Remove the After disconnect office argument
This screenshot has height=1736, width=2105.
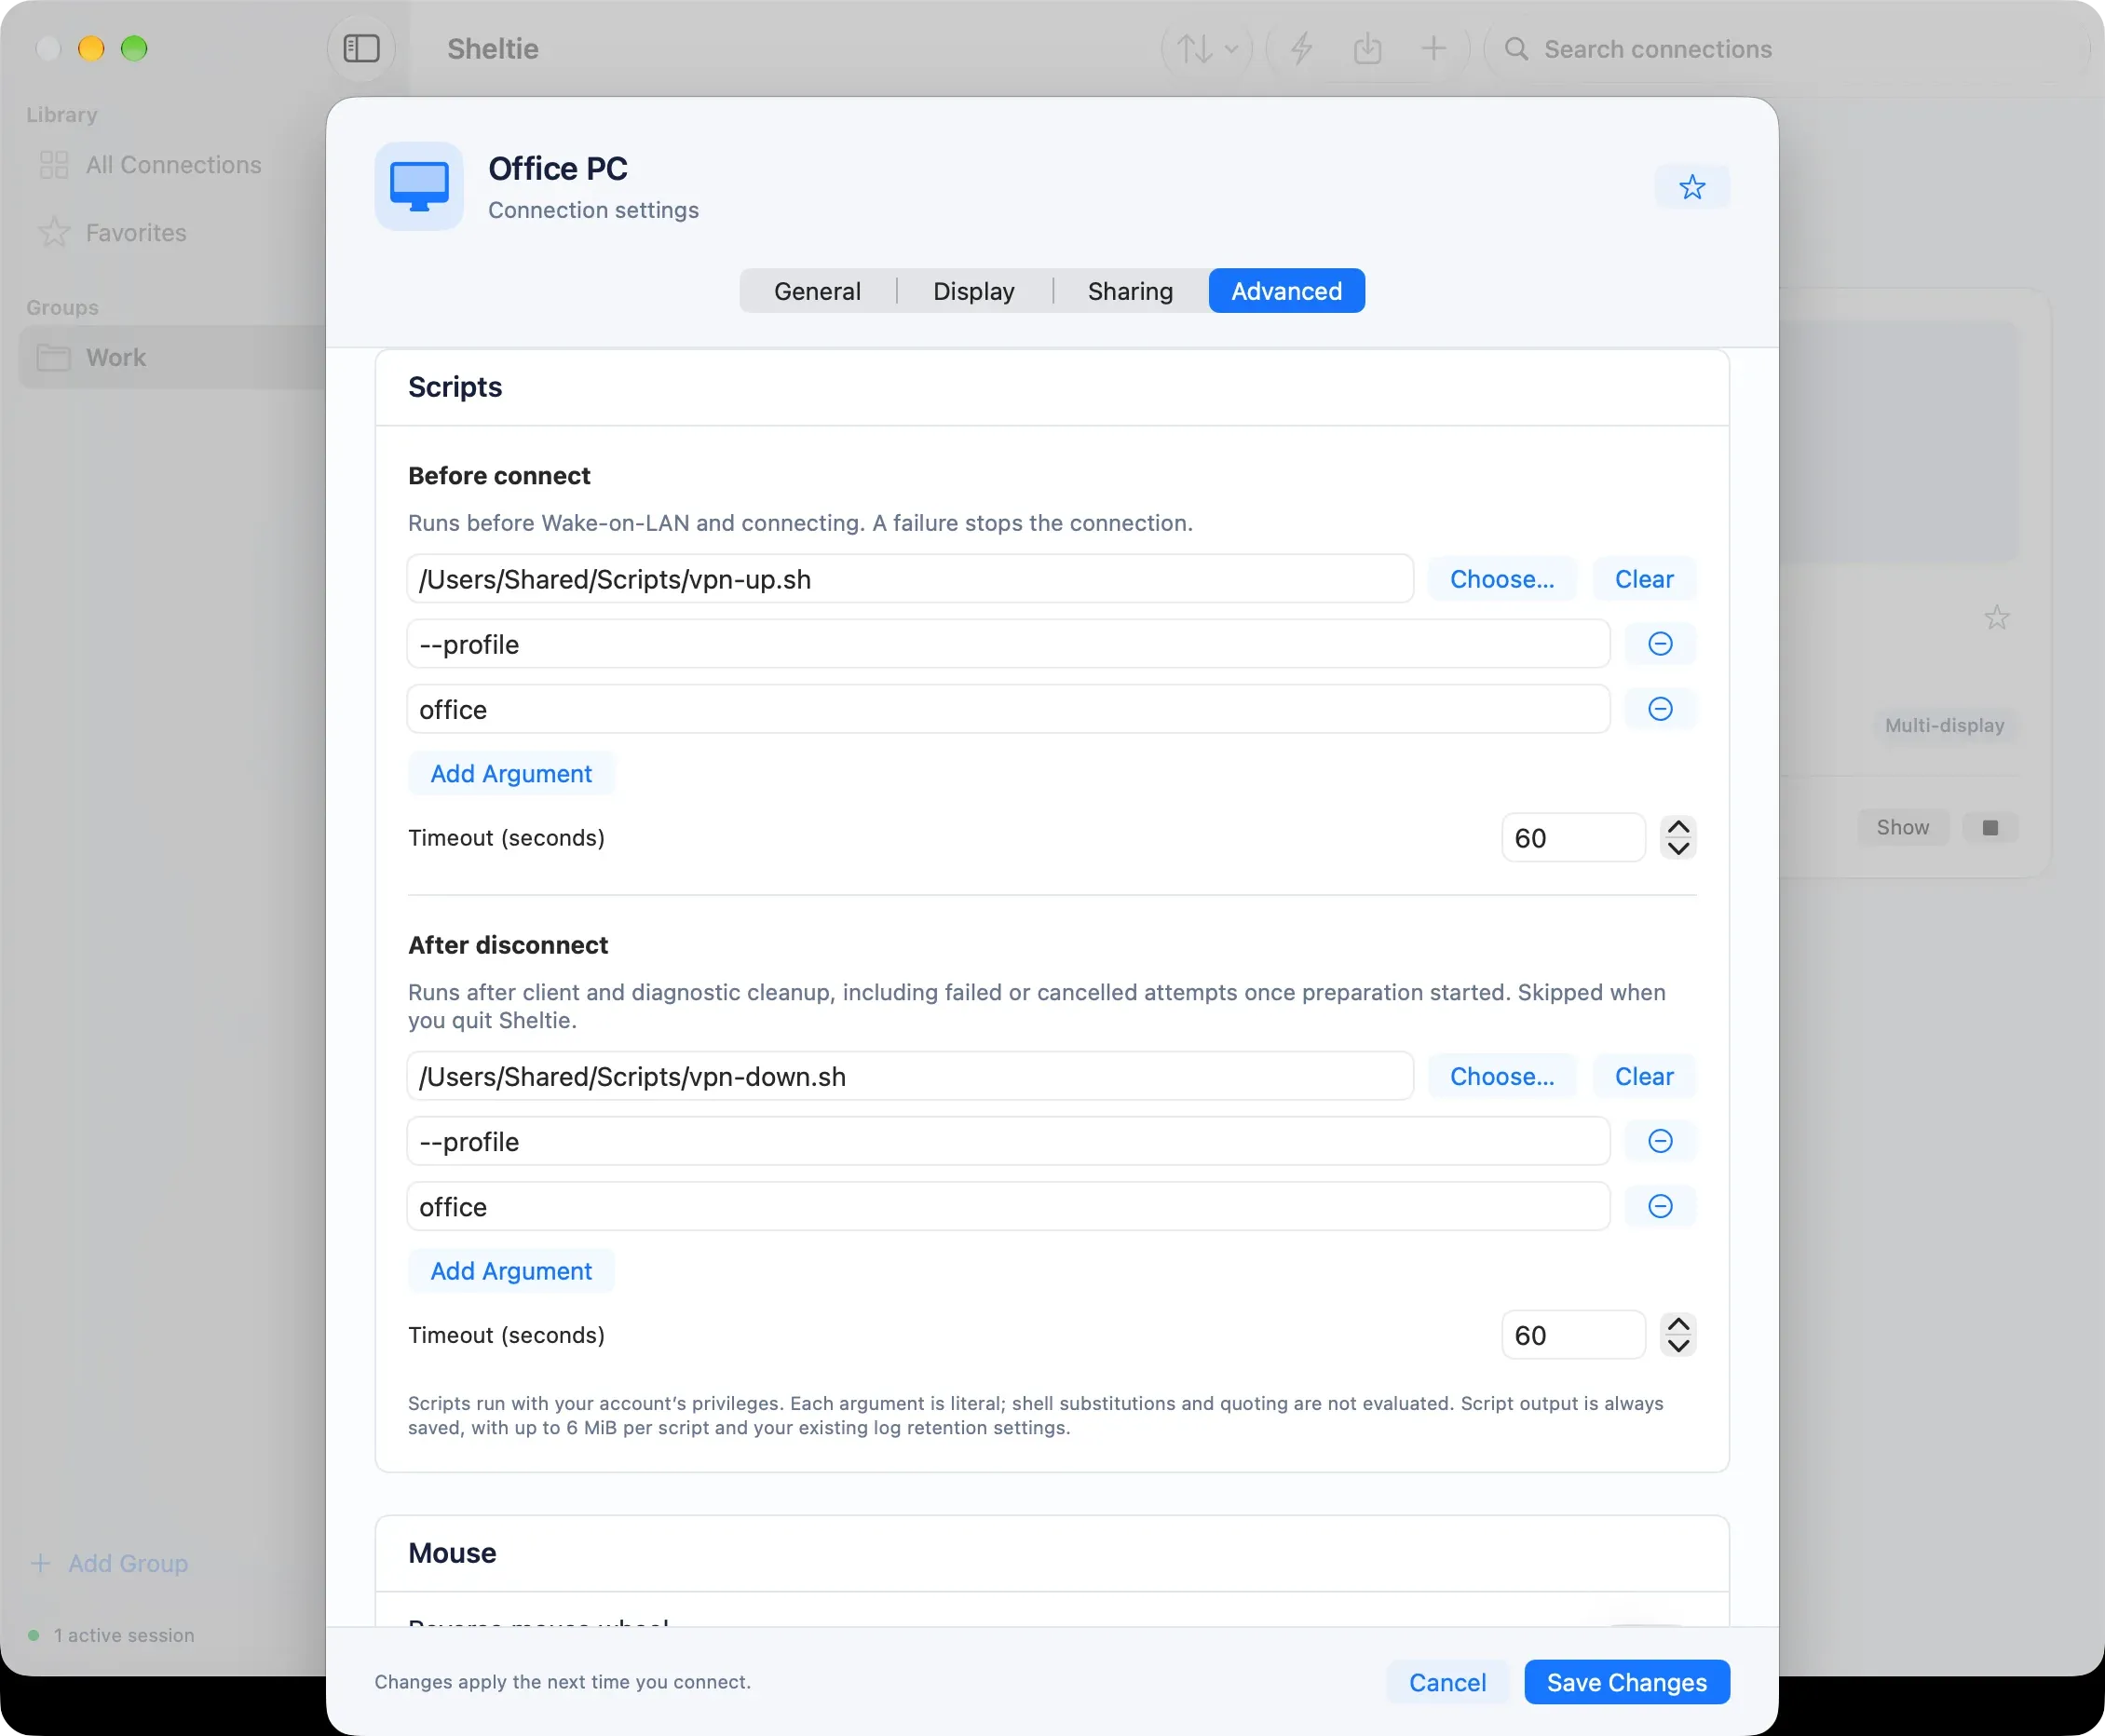[1660, 1205]
